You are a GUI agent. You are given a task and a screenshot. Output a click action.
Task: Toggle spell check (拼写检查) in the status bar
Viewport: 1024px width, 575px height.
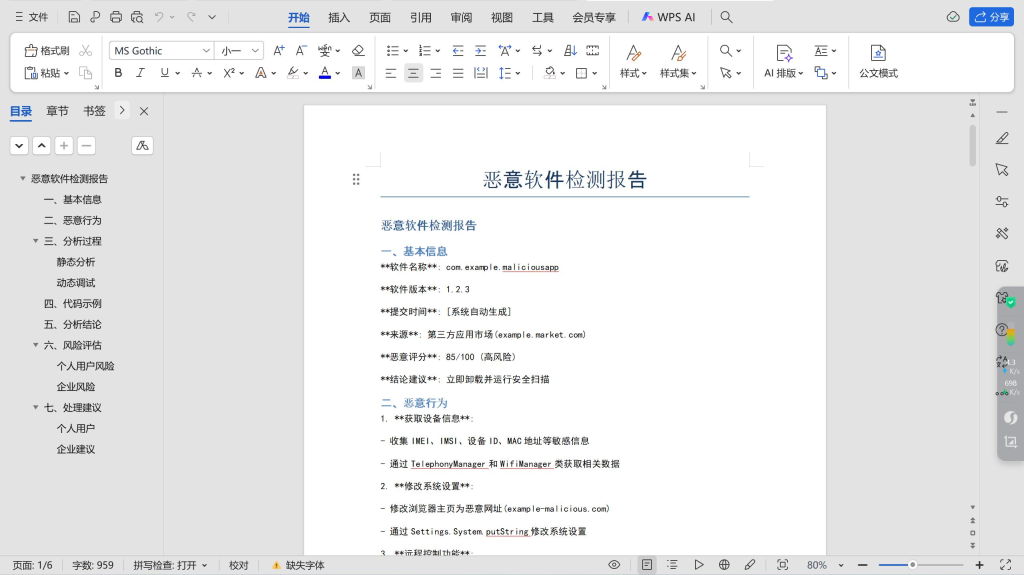click(170, 565)
